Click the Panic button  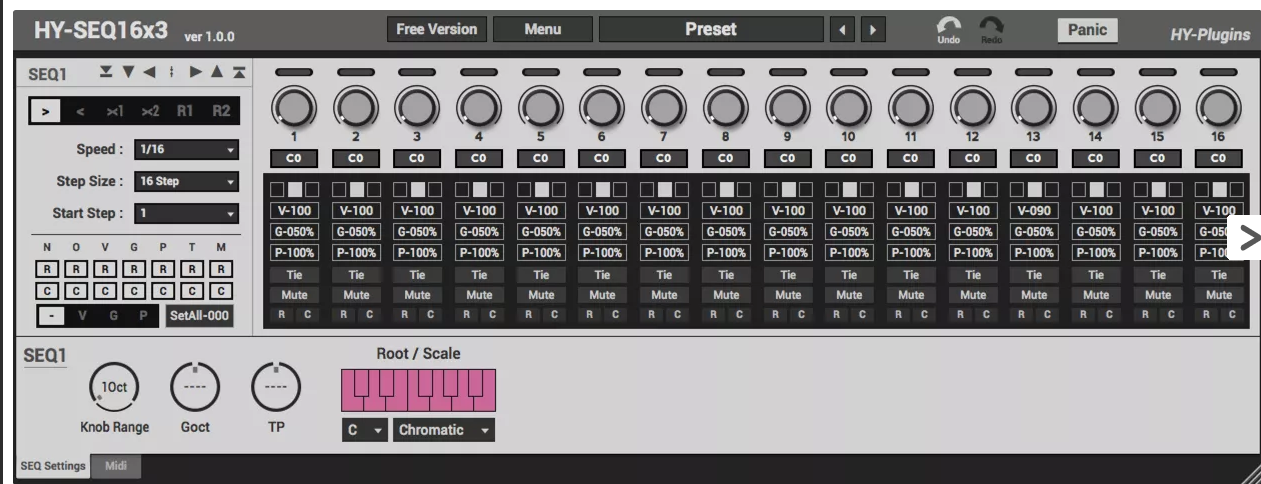pyautogui.click(x=1087, y=30)
